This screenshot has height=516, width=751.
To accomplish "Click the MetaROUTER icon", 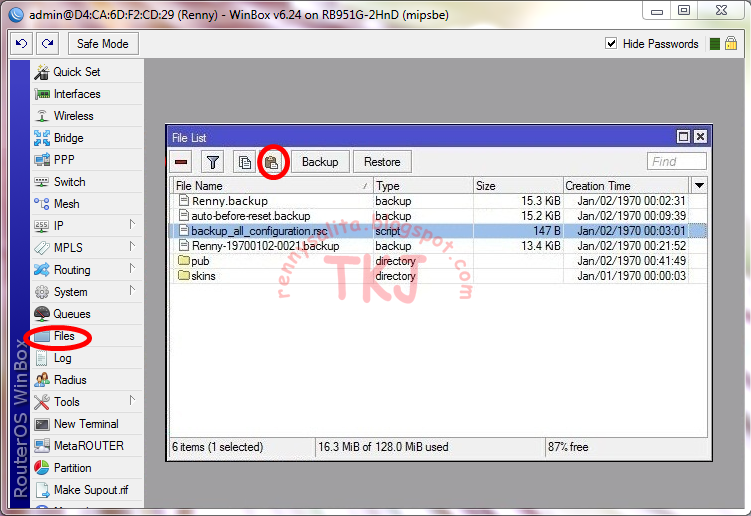I will (x=42, y=446).
